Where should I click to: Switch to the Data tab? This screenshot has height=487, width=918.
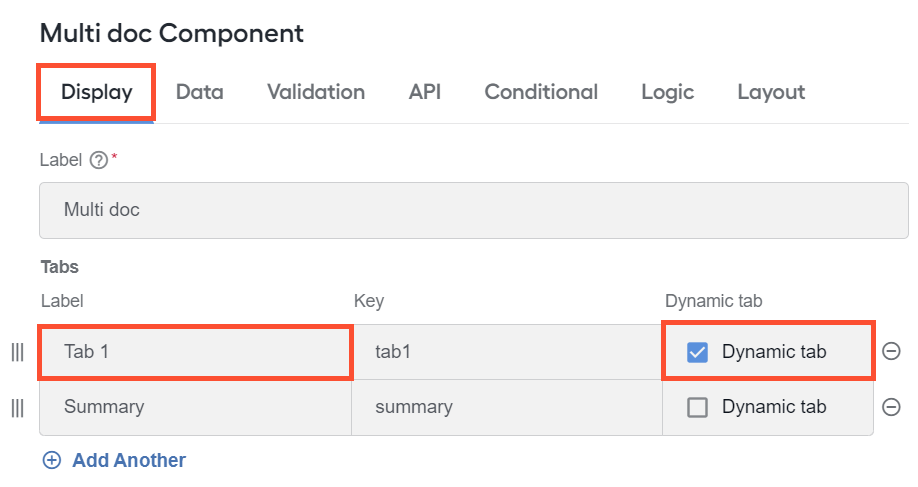pyautogui.click(x=200, y=92)
